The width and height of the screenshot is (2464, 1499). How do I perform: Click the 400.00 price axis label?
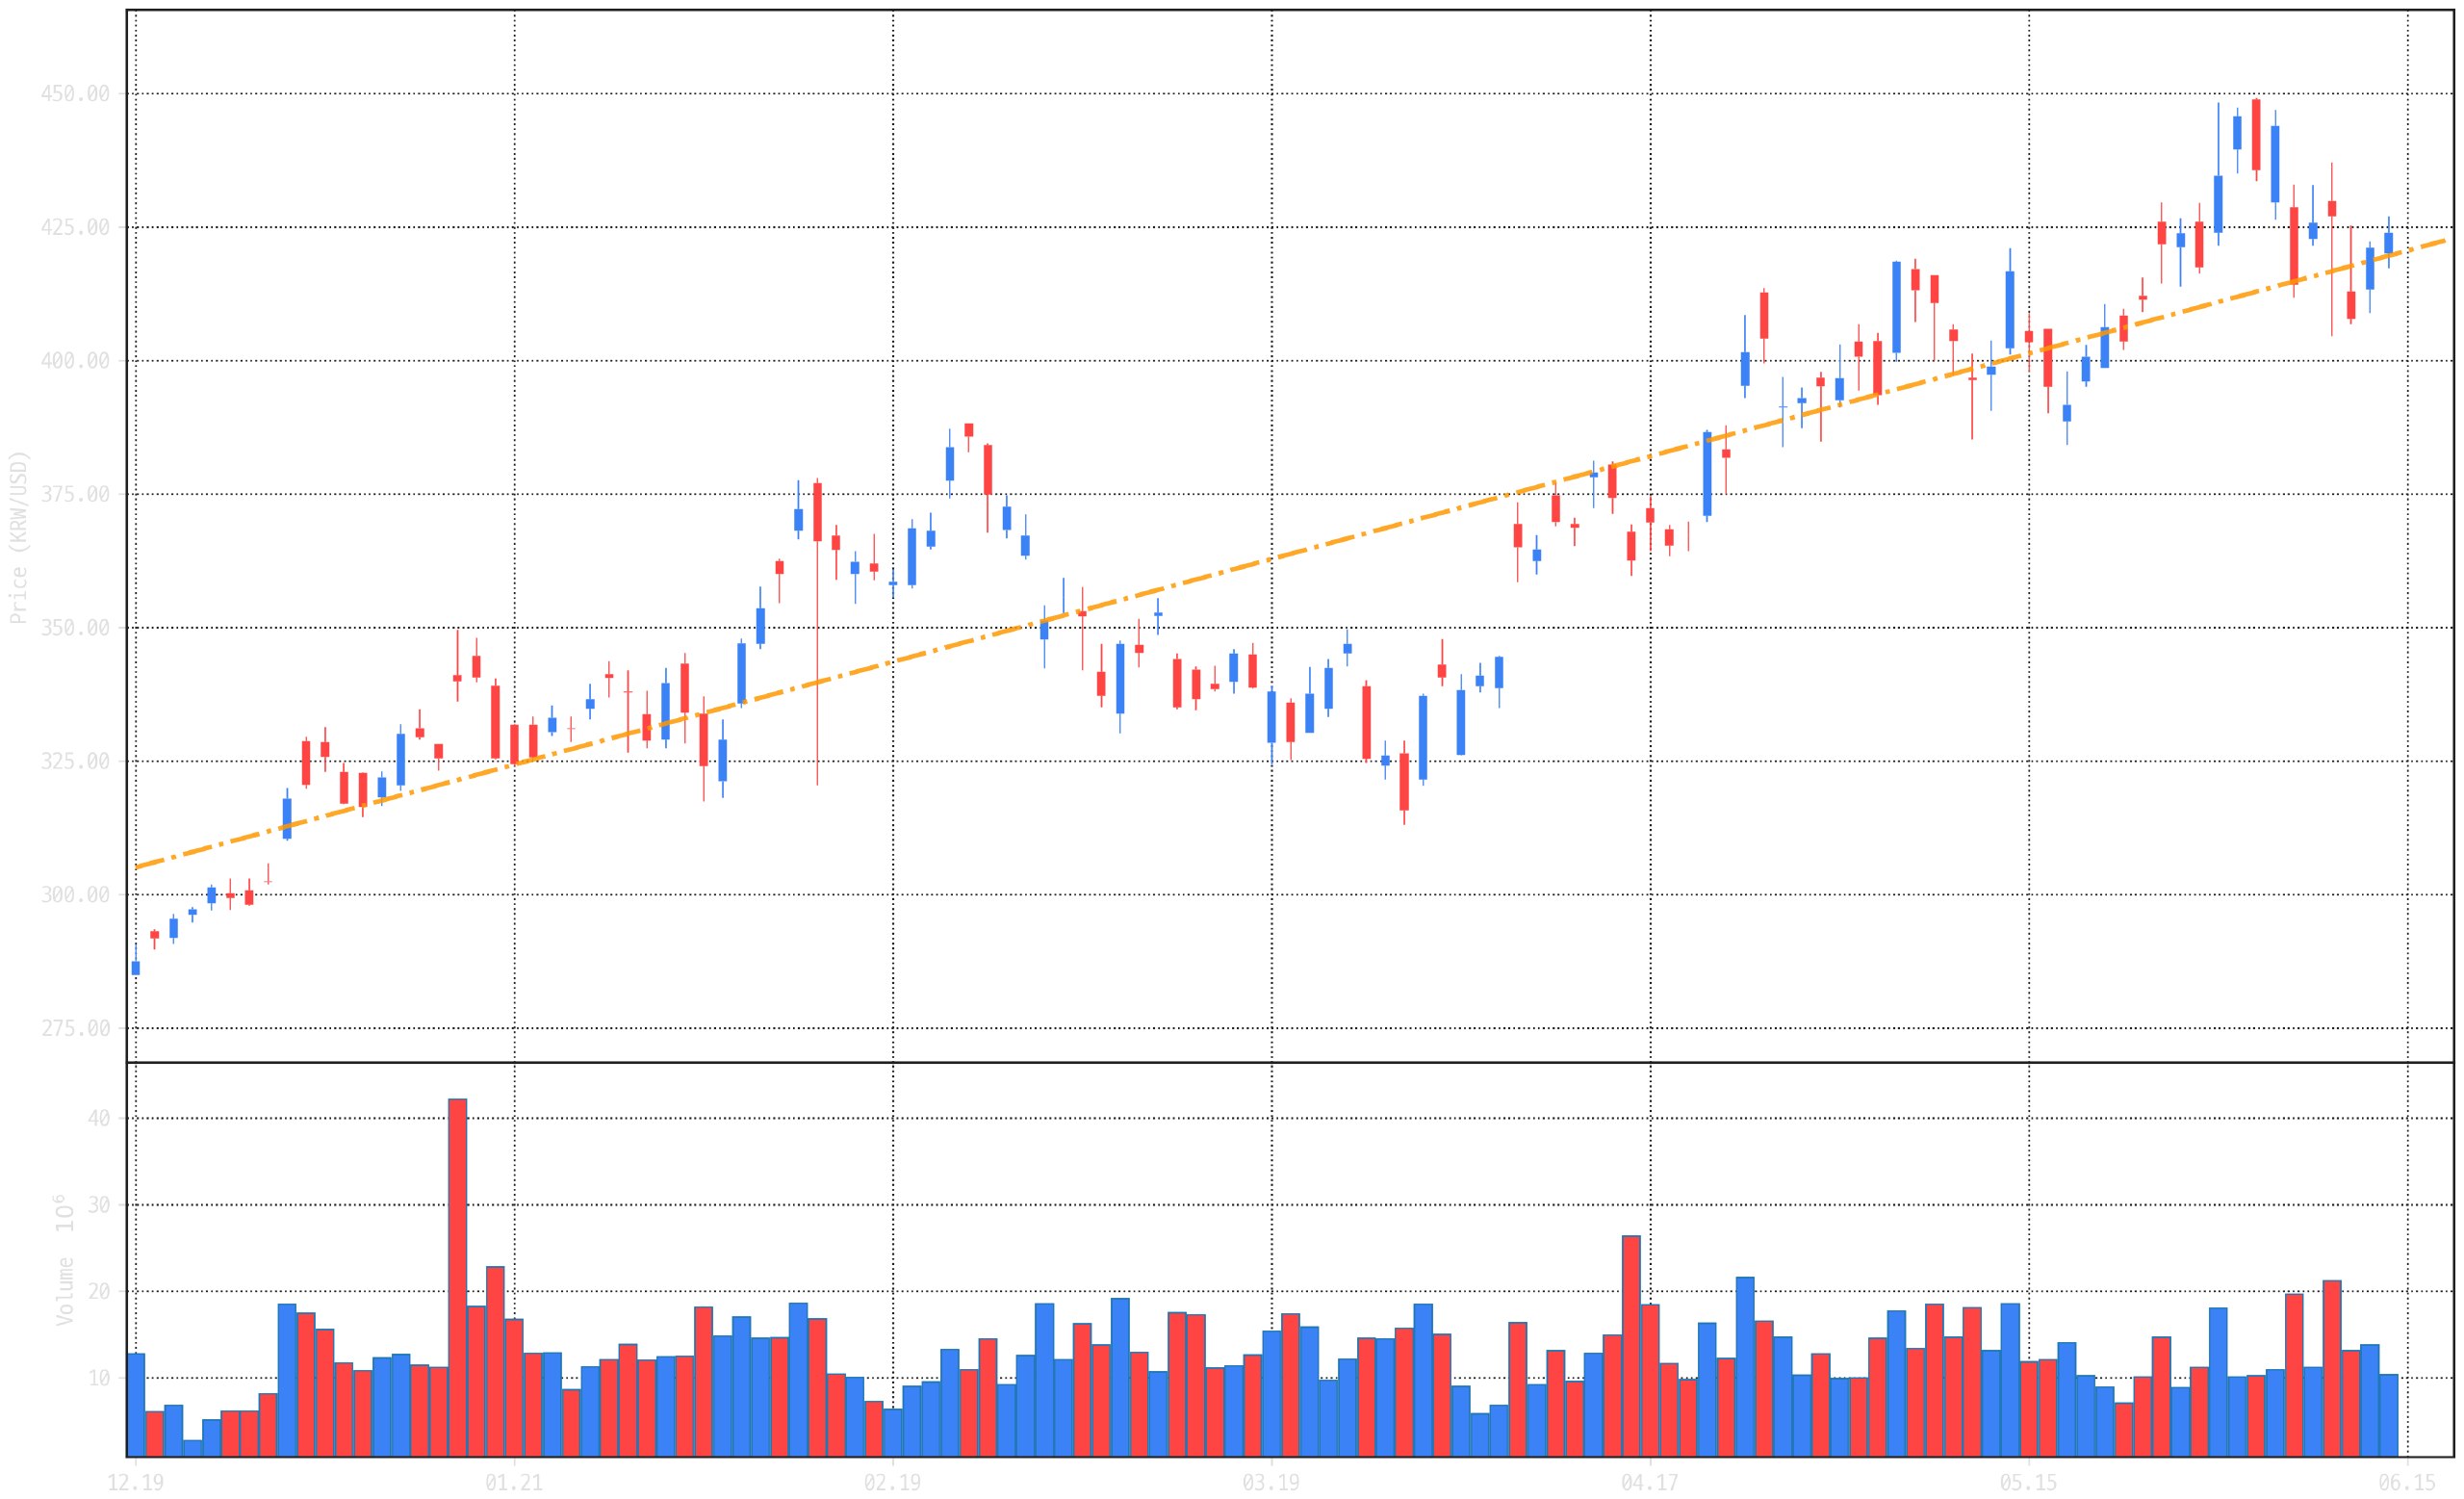[x=75, y=361]
